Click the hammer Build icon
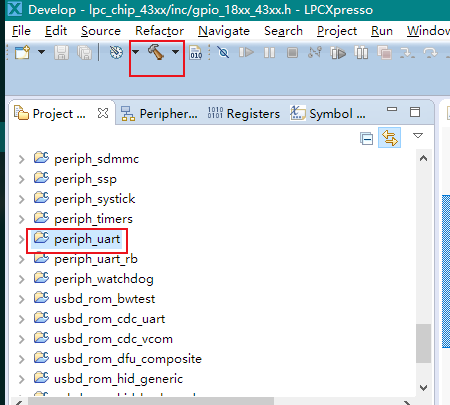The width and height of the screenshot is (450, 405). click(156, 52)
